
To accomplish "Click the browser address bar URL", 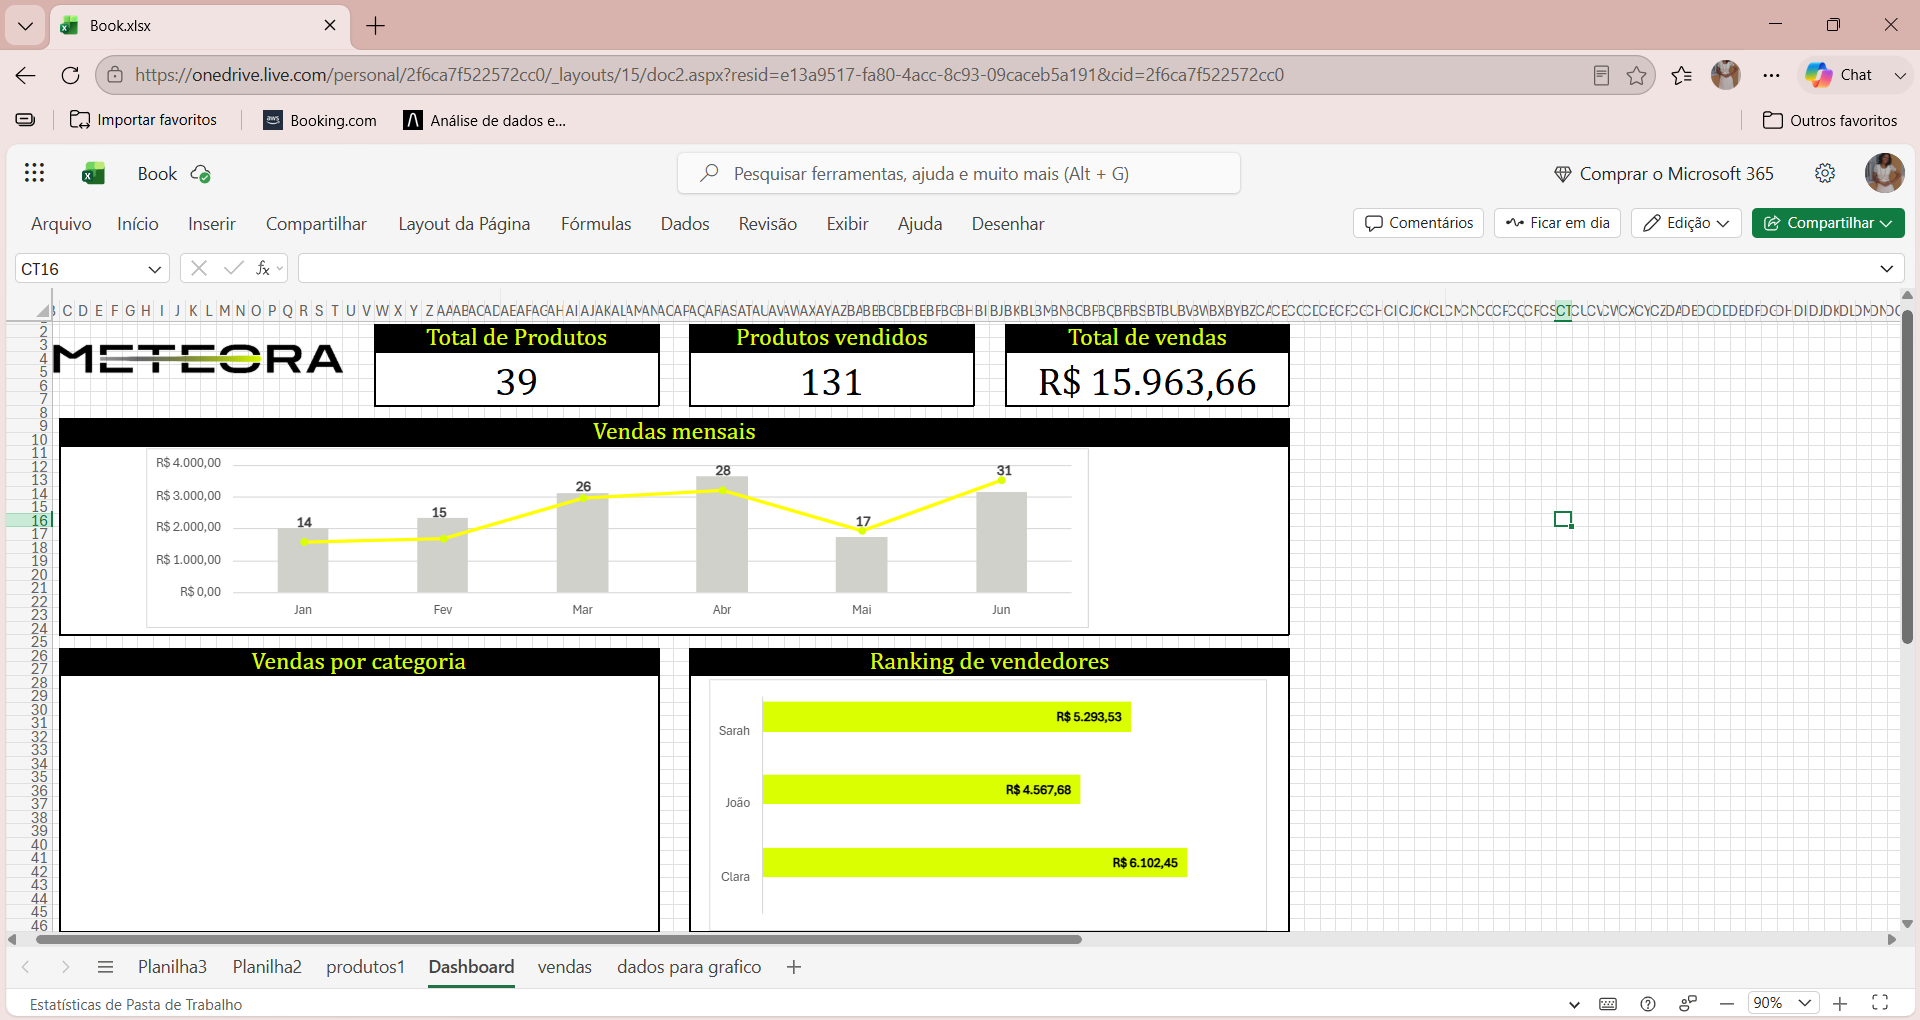I will point(709,75).
